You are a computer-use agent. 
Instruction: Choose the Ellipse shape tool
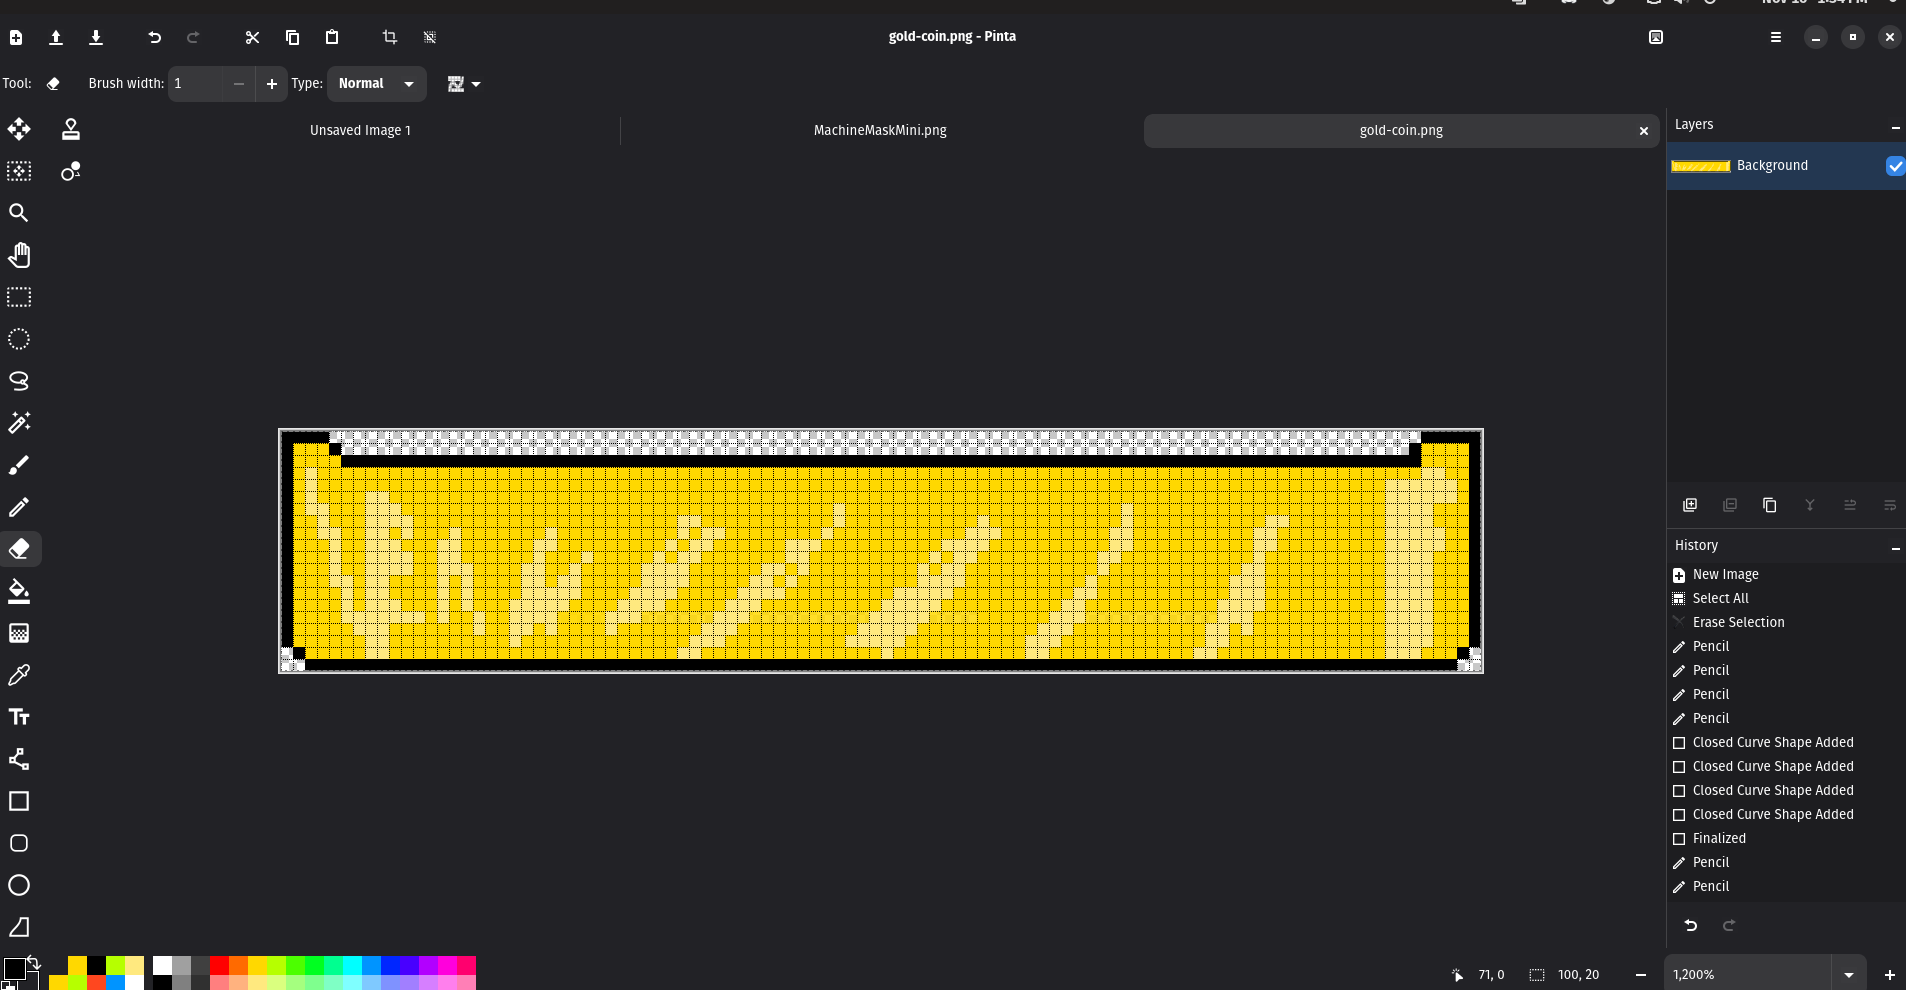click(19, 885)
